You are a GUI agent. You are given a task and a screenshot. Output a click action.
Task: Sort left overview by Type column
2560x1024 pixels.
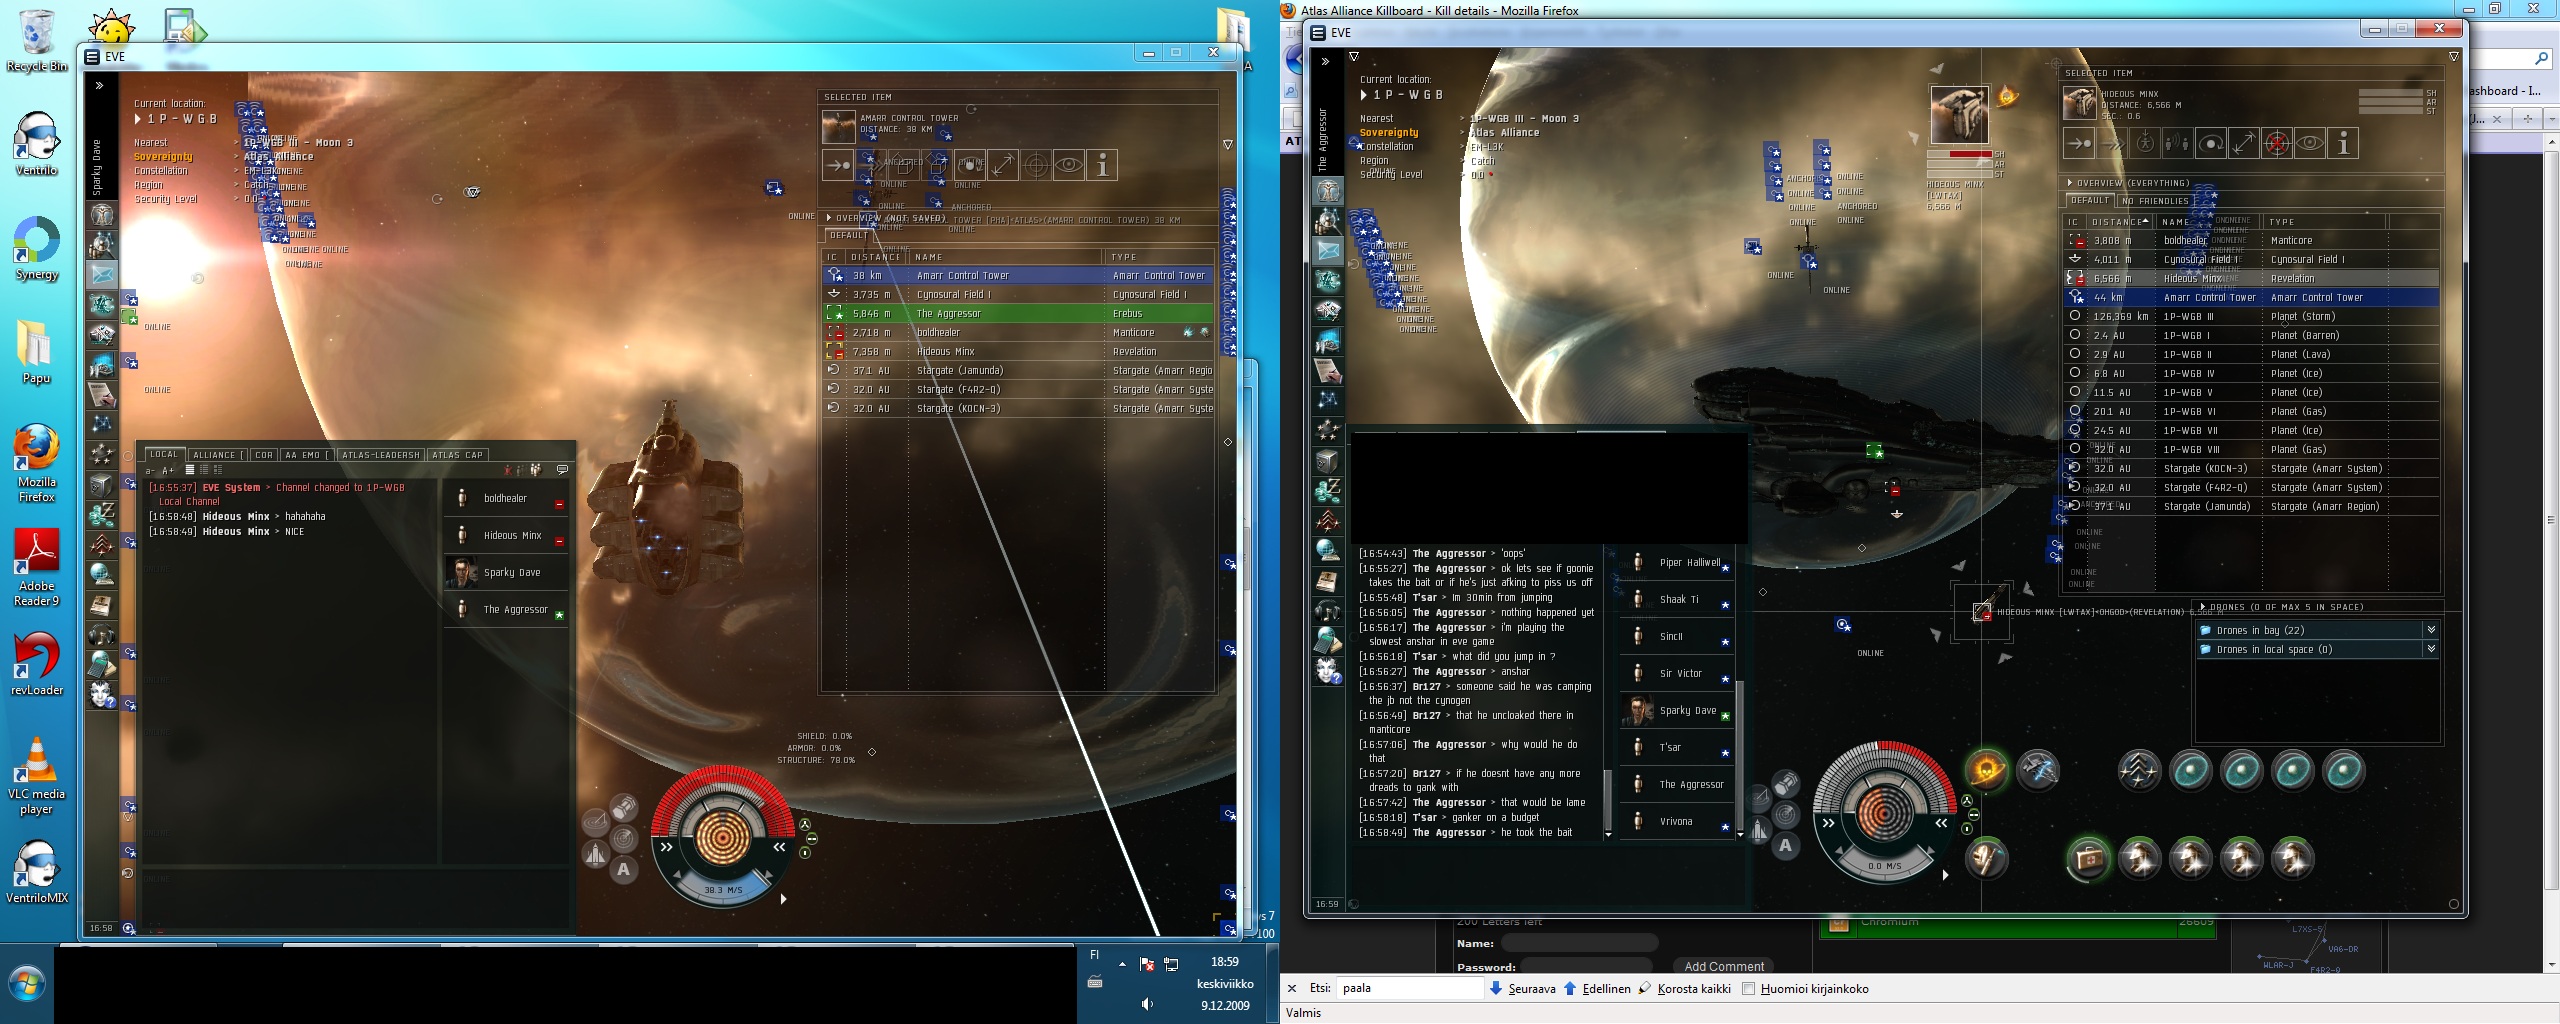click(x=1160, y=257)
